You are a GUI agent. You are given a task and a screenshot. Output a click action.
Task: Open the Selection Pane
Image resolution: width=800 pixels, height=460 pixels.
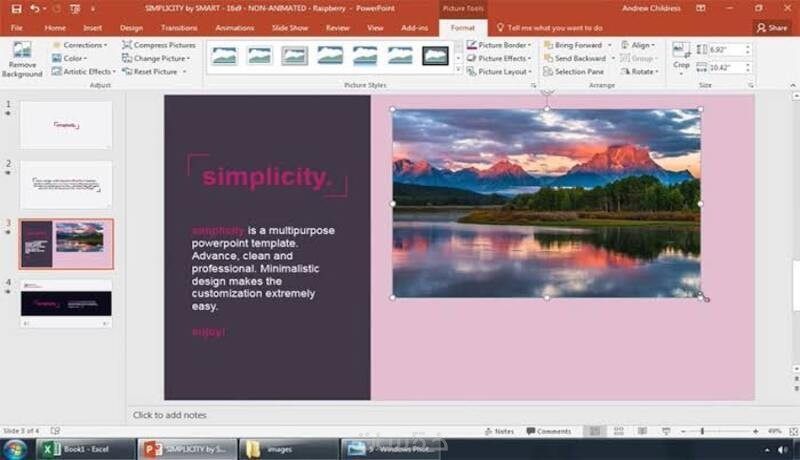[x=573, y=71]
